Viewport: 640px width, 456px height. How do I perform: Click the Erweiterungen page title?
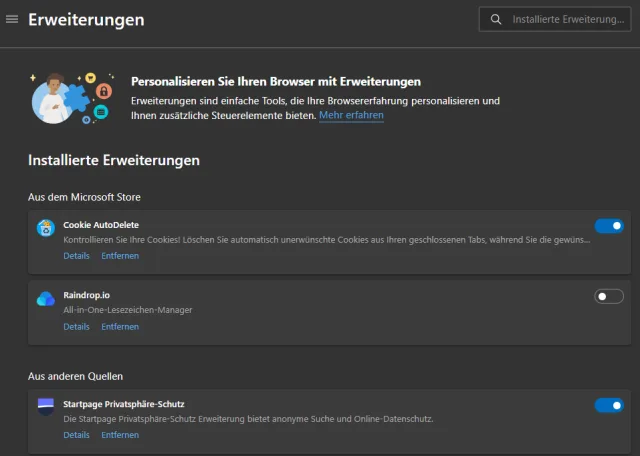(x=86, y=19)
